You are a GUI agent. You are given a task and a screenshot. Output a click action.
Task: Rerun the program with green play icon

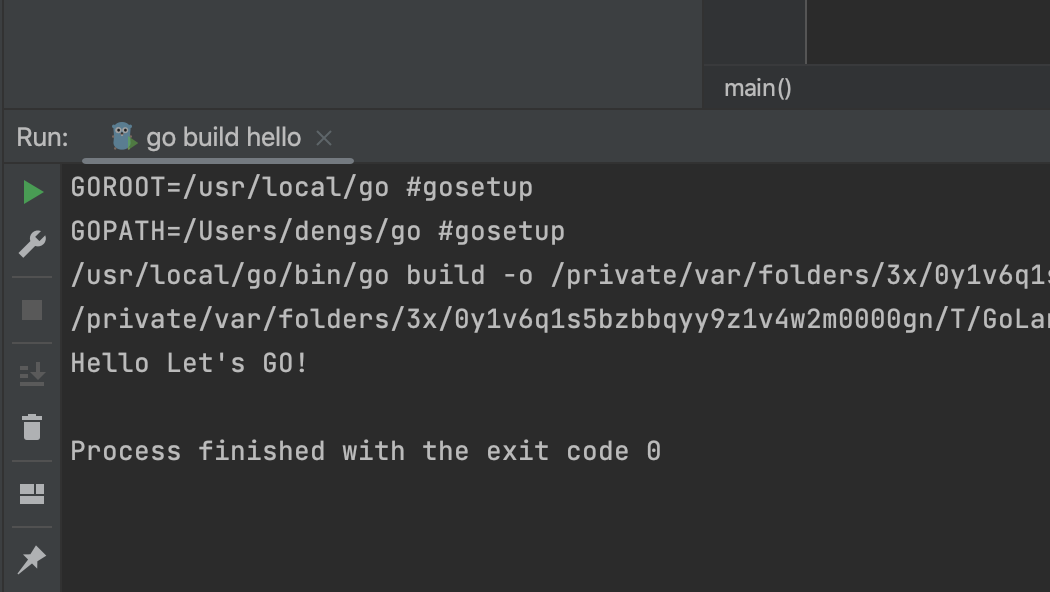[x=33, y=192]
